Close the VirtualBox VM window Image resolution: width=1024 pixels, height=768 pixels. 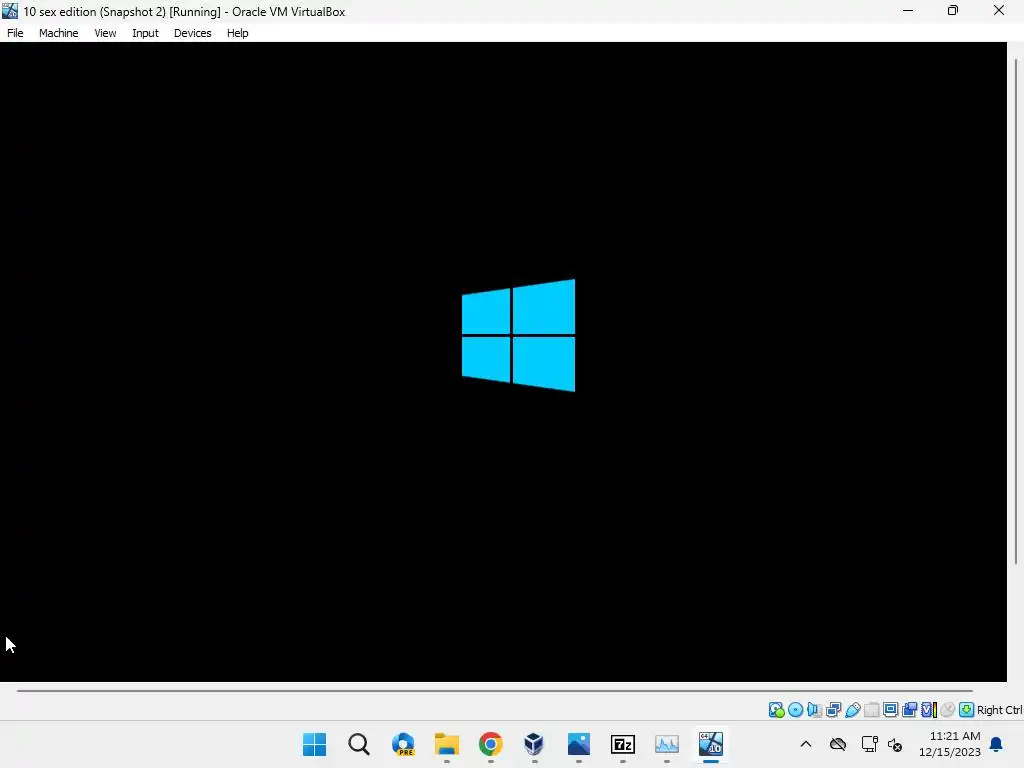pos(999,11)
